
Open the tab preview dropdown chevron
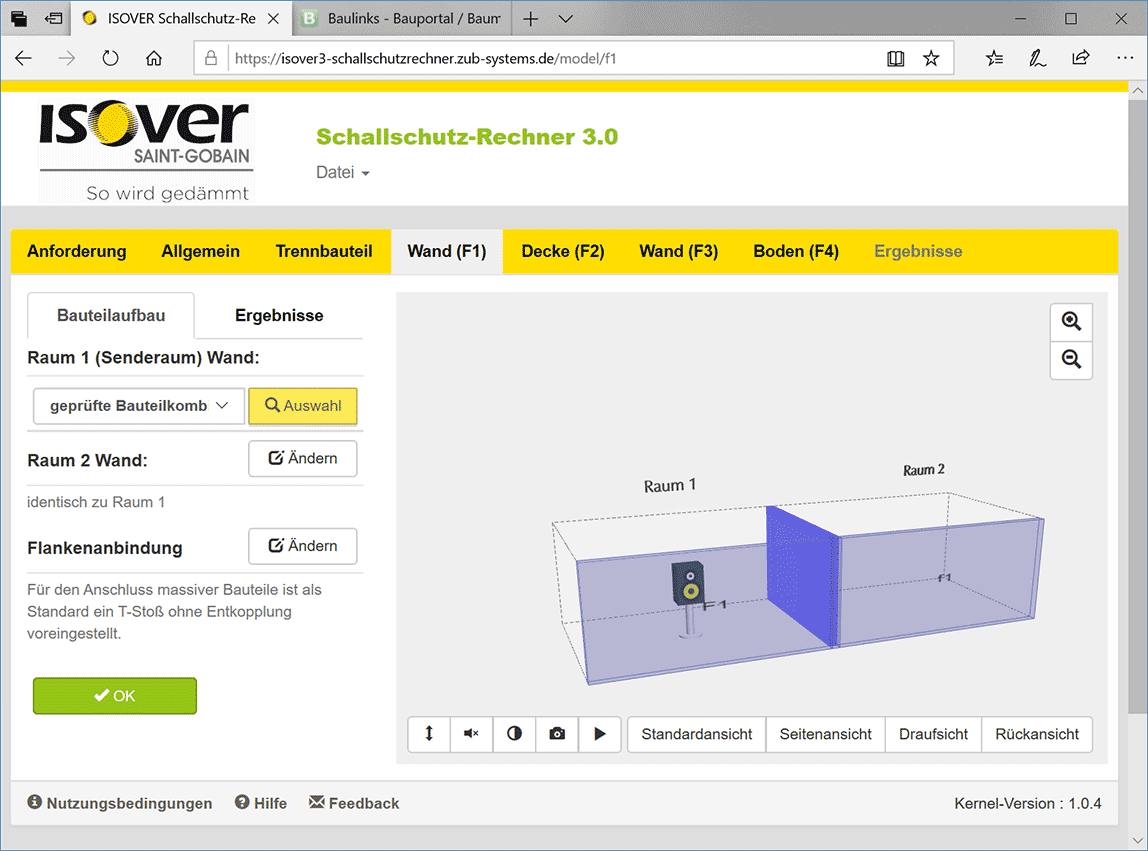[565, 19]
